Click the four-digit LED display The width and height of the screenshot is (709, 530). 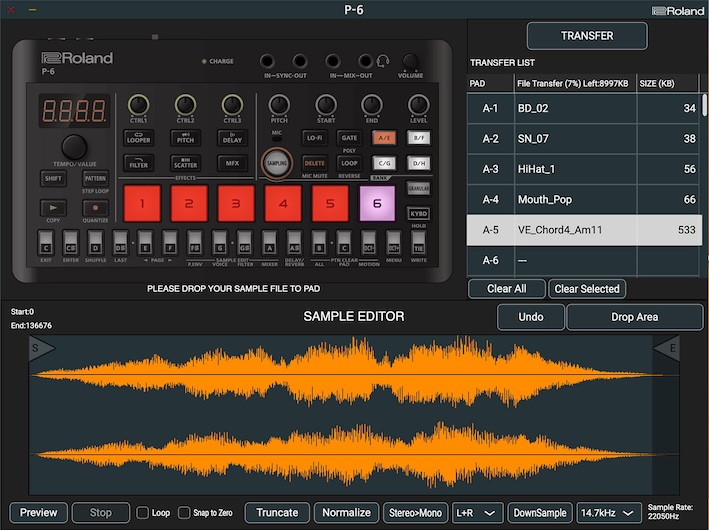coord(74,111)
